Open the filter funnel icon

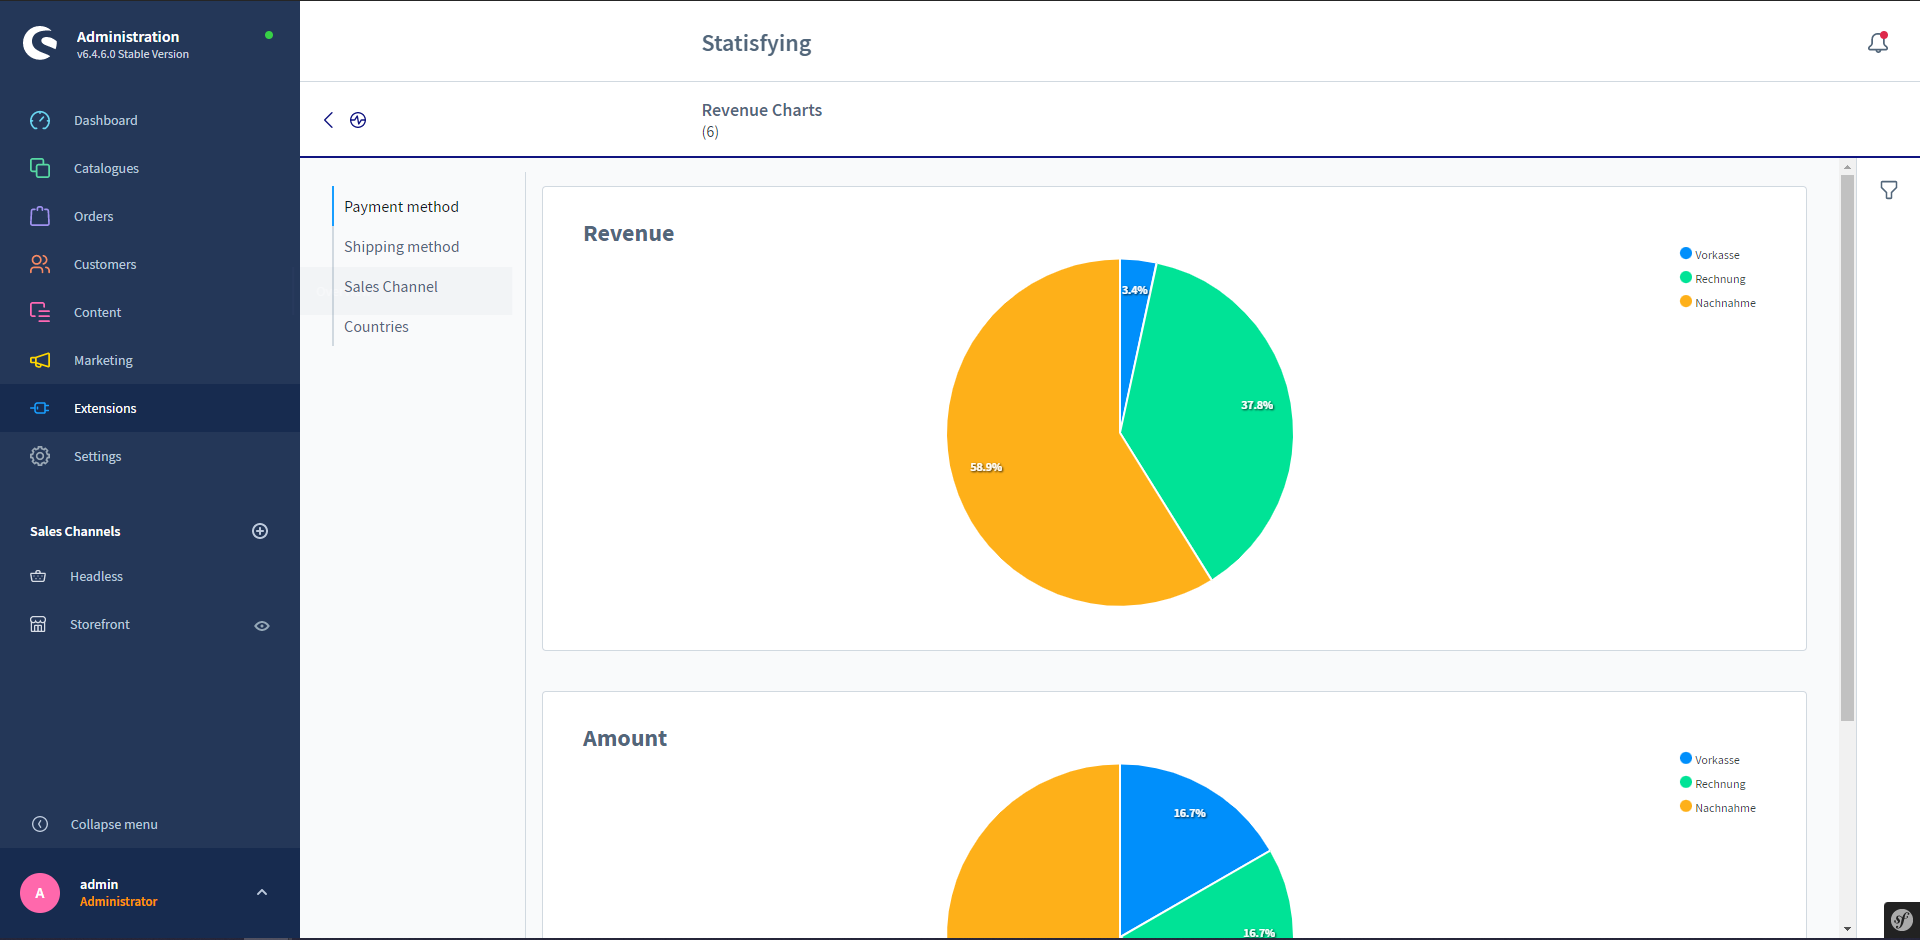1889,190
